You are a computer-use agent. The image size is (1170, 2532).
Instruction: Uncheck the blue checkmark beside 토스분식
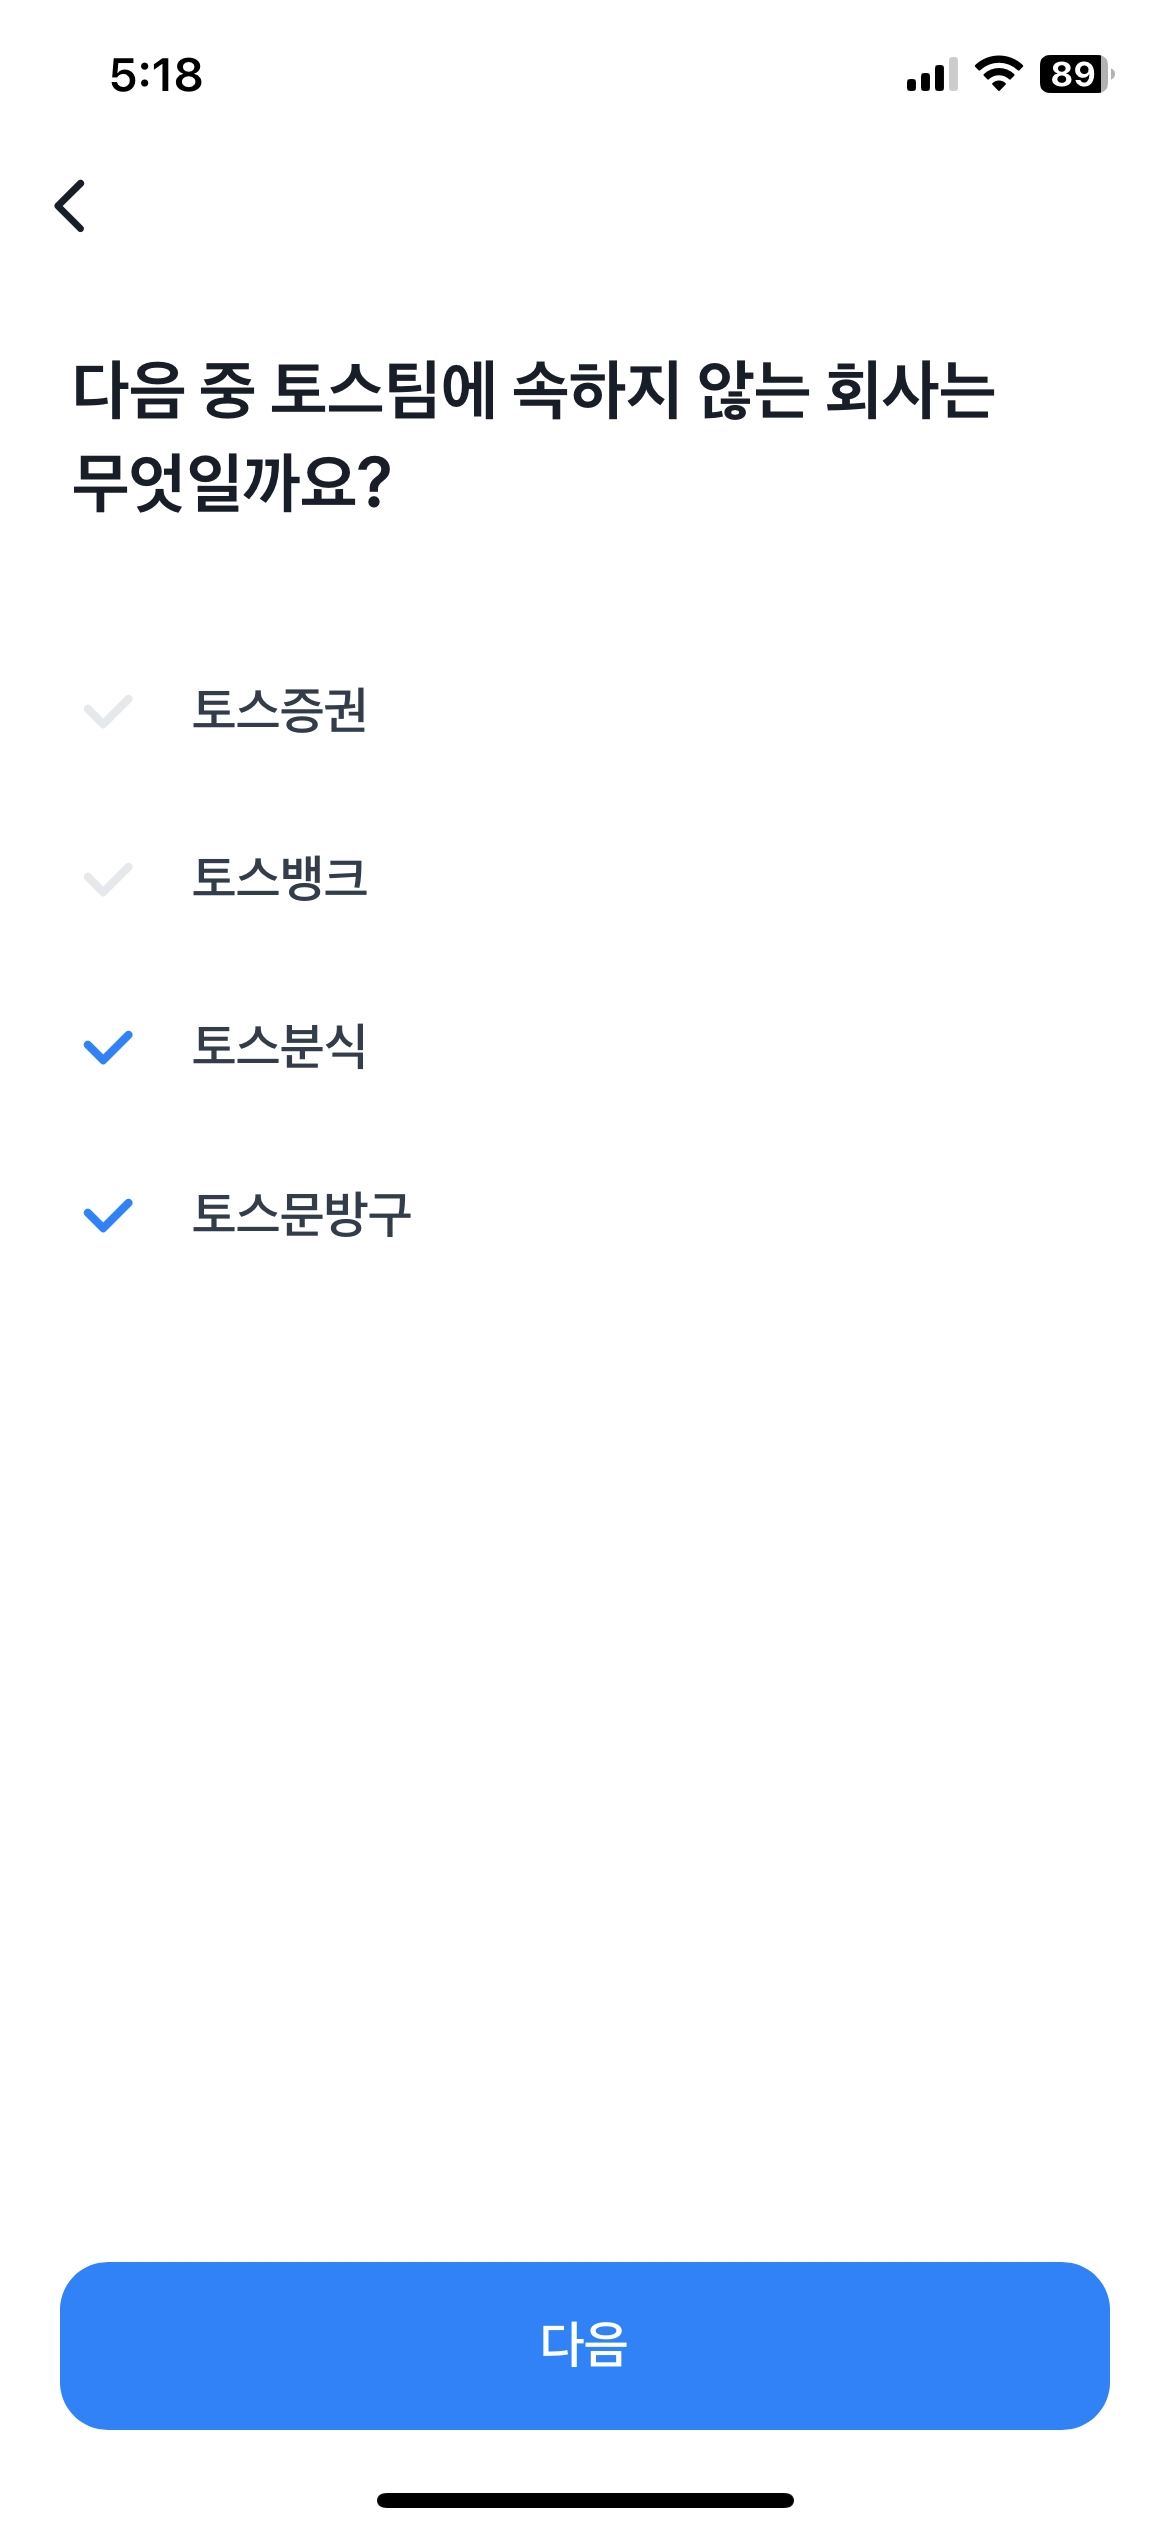click(107, 1047)
